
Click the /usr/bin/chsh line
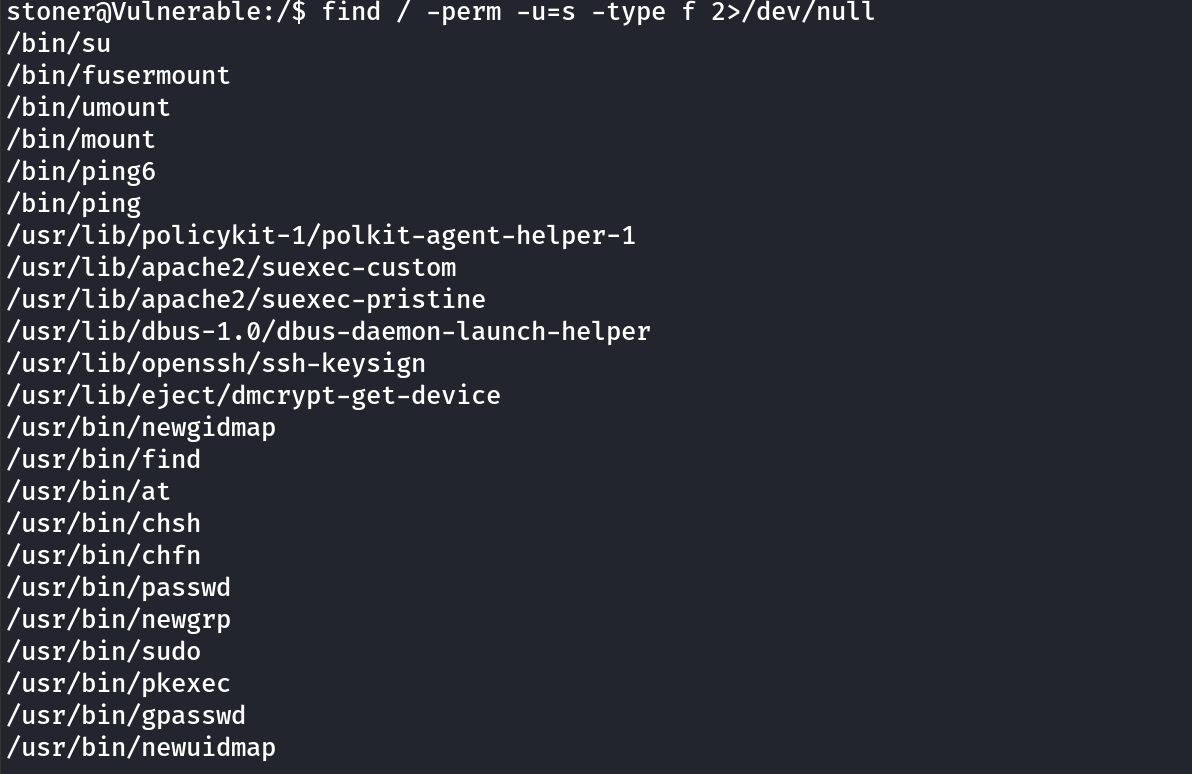point(103,524)
